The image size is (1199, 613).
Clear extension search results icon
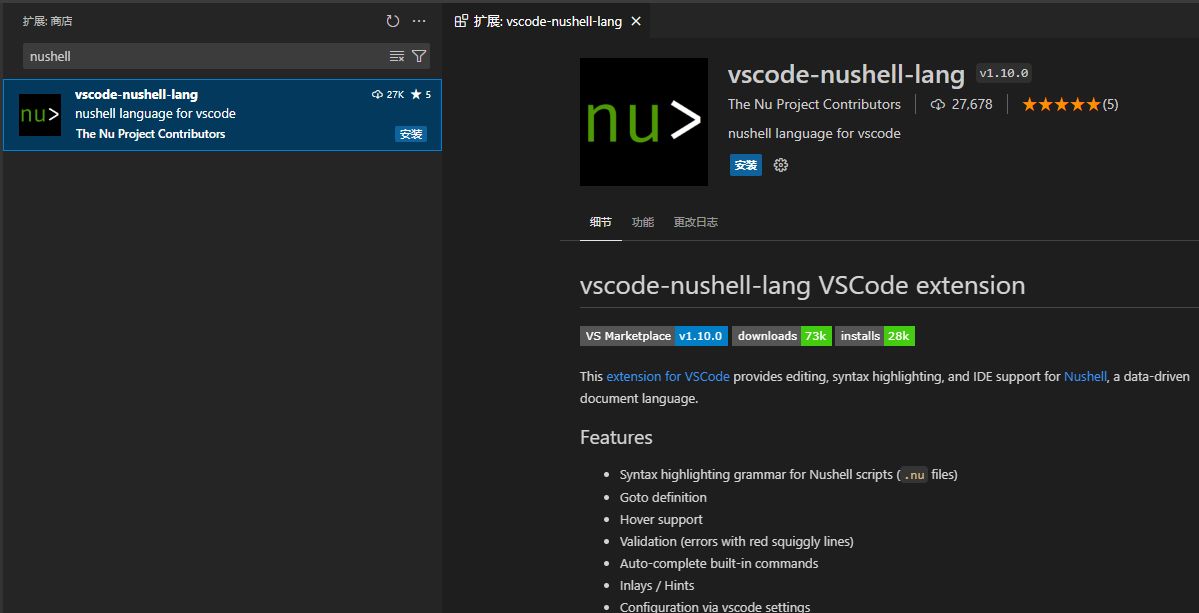[397, 56]
